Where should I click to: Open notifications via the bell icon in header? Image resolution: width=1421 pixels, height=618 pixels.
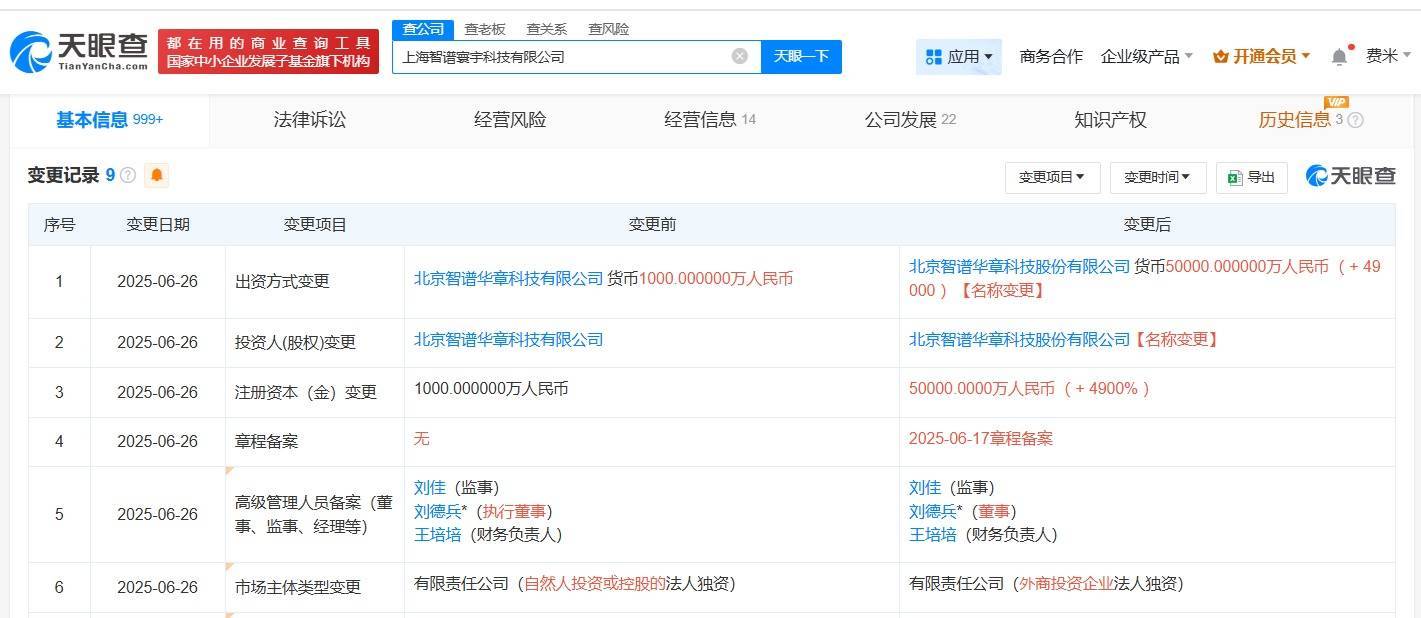1340,56
